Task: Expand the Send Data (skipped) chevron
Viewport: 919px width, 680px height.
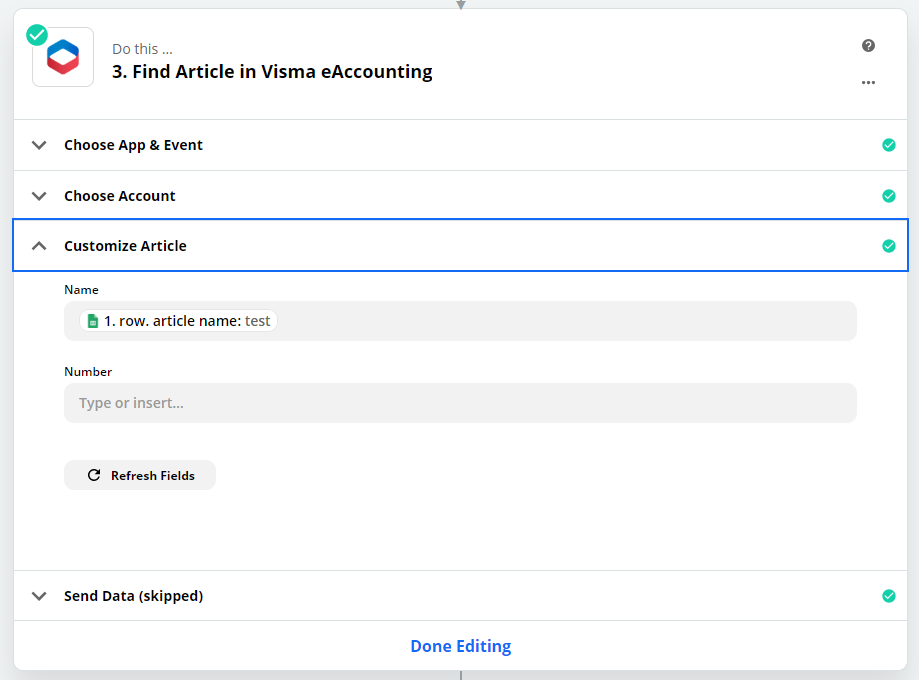Action: point(39,596)
